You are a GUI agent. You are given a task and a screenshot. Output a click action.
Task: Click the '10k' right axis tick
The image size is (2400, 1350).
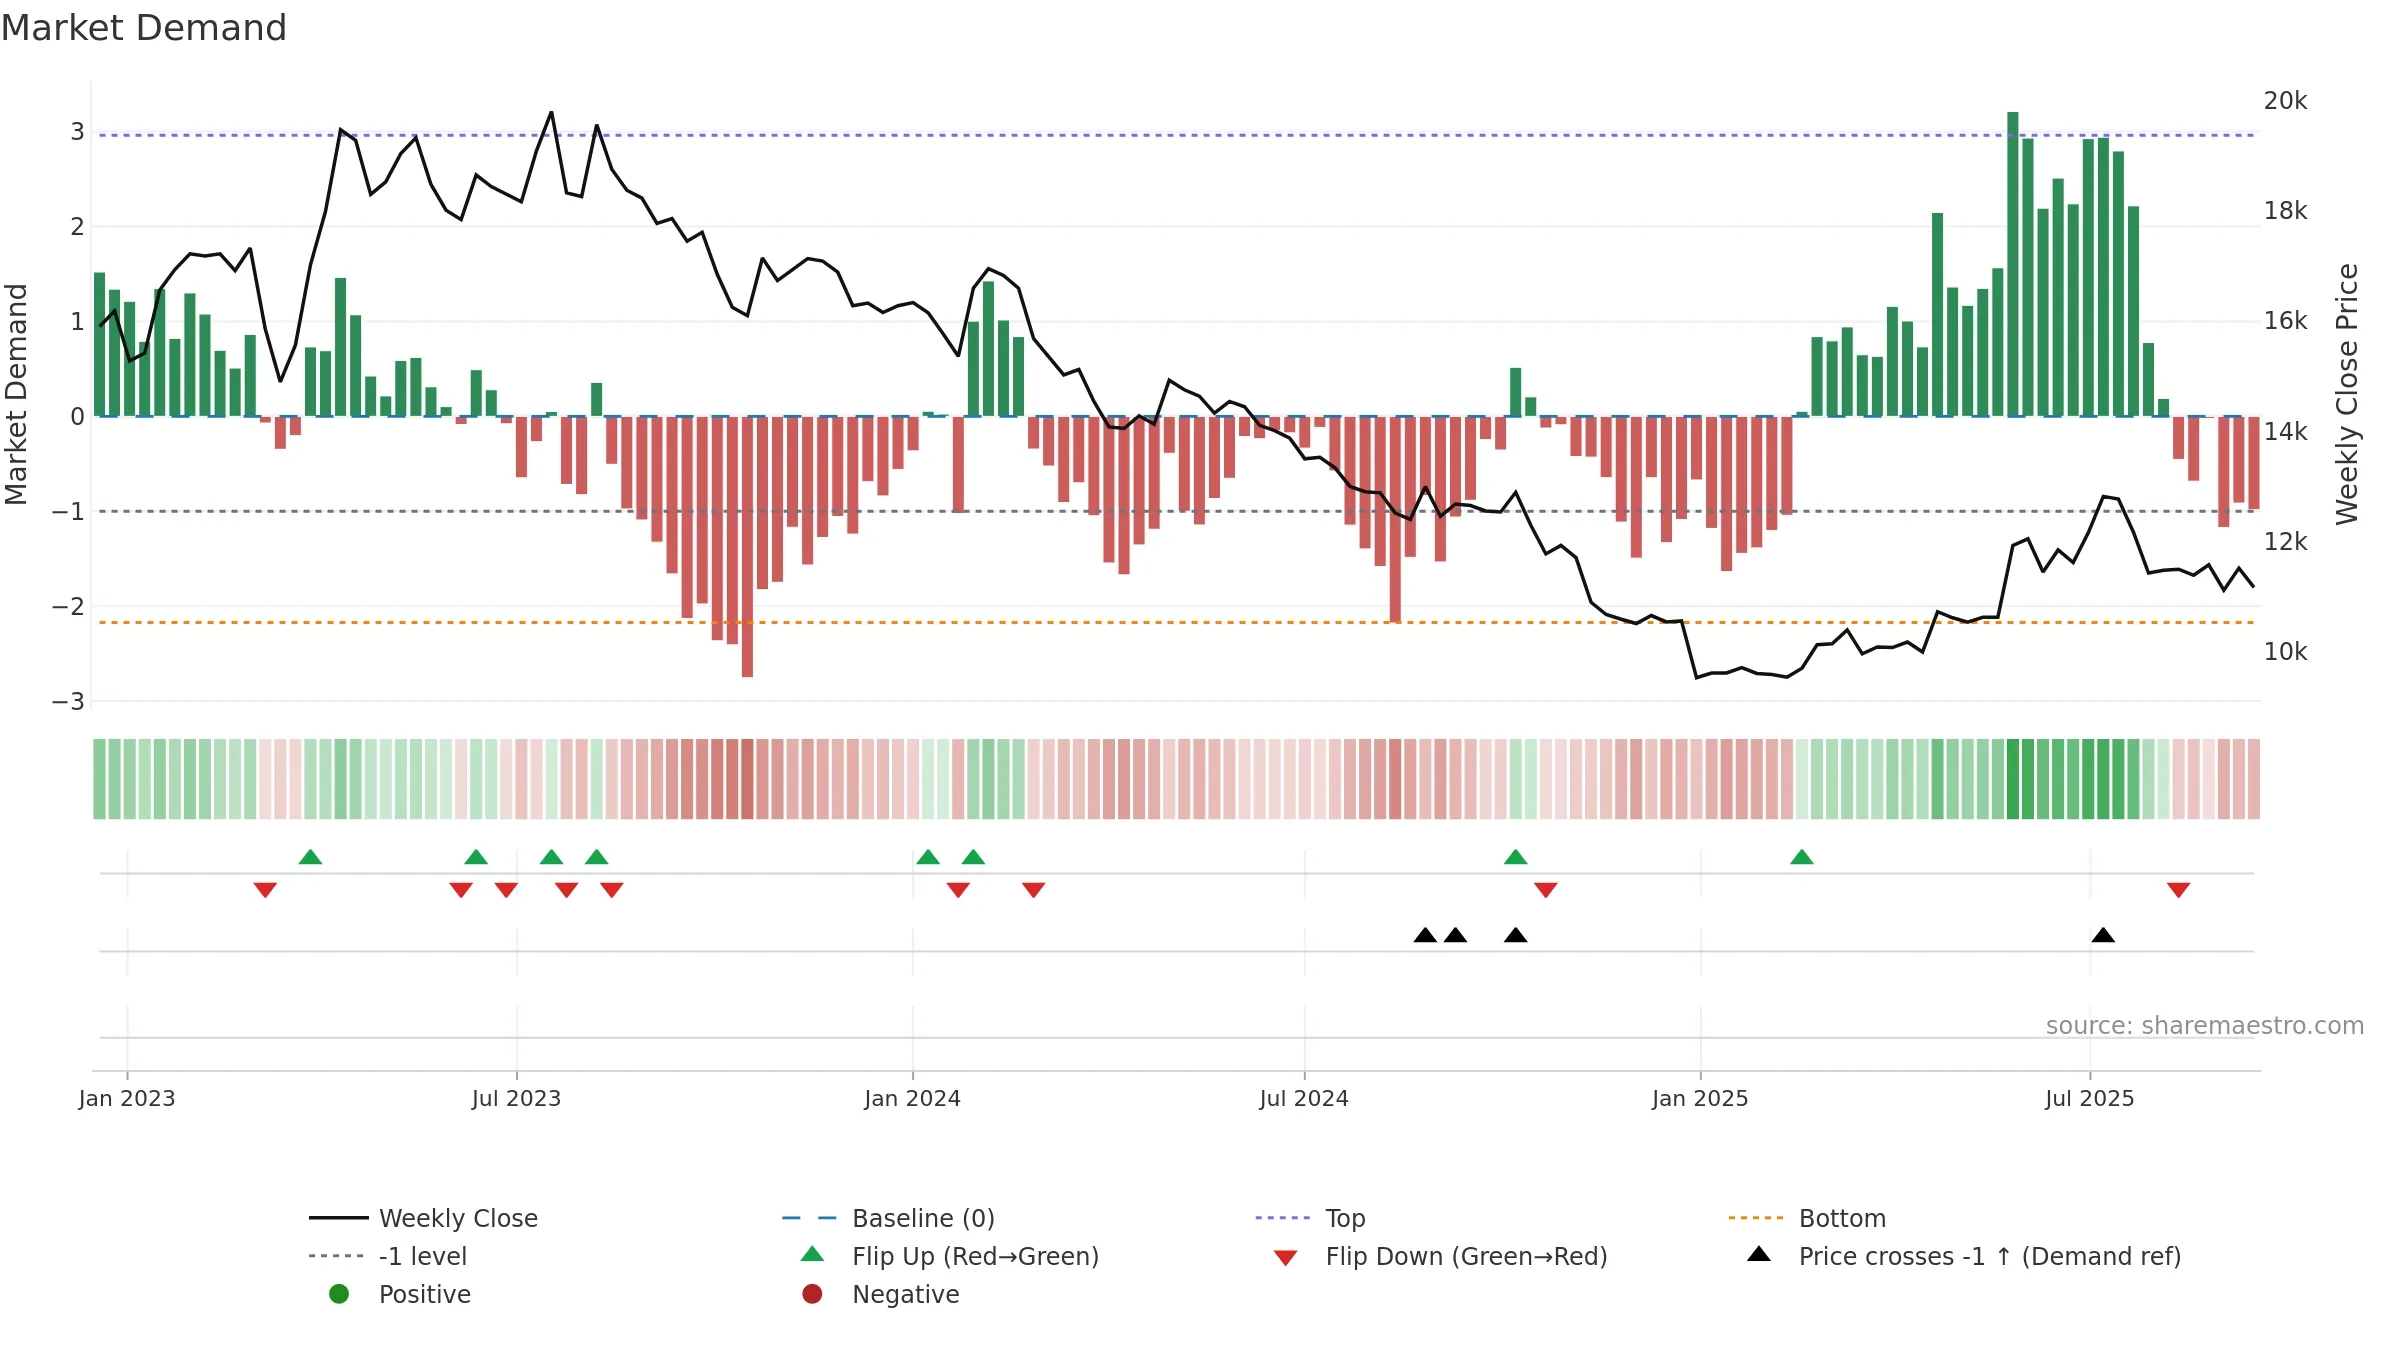point(2286,651)
